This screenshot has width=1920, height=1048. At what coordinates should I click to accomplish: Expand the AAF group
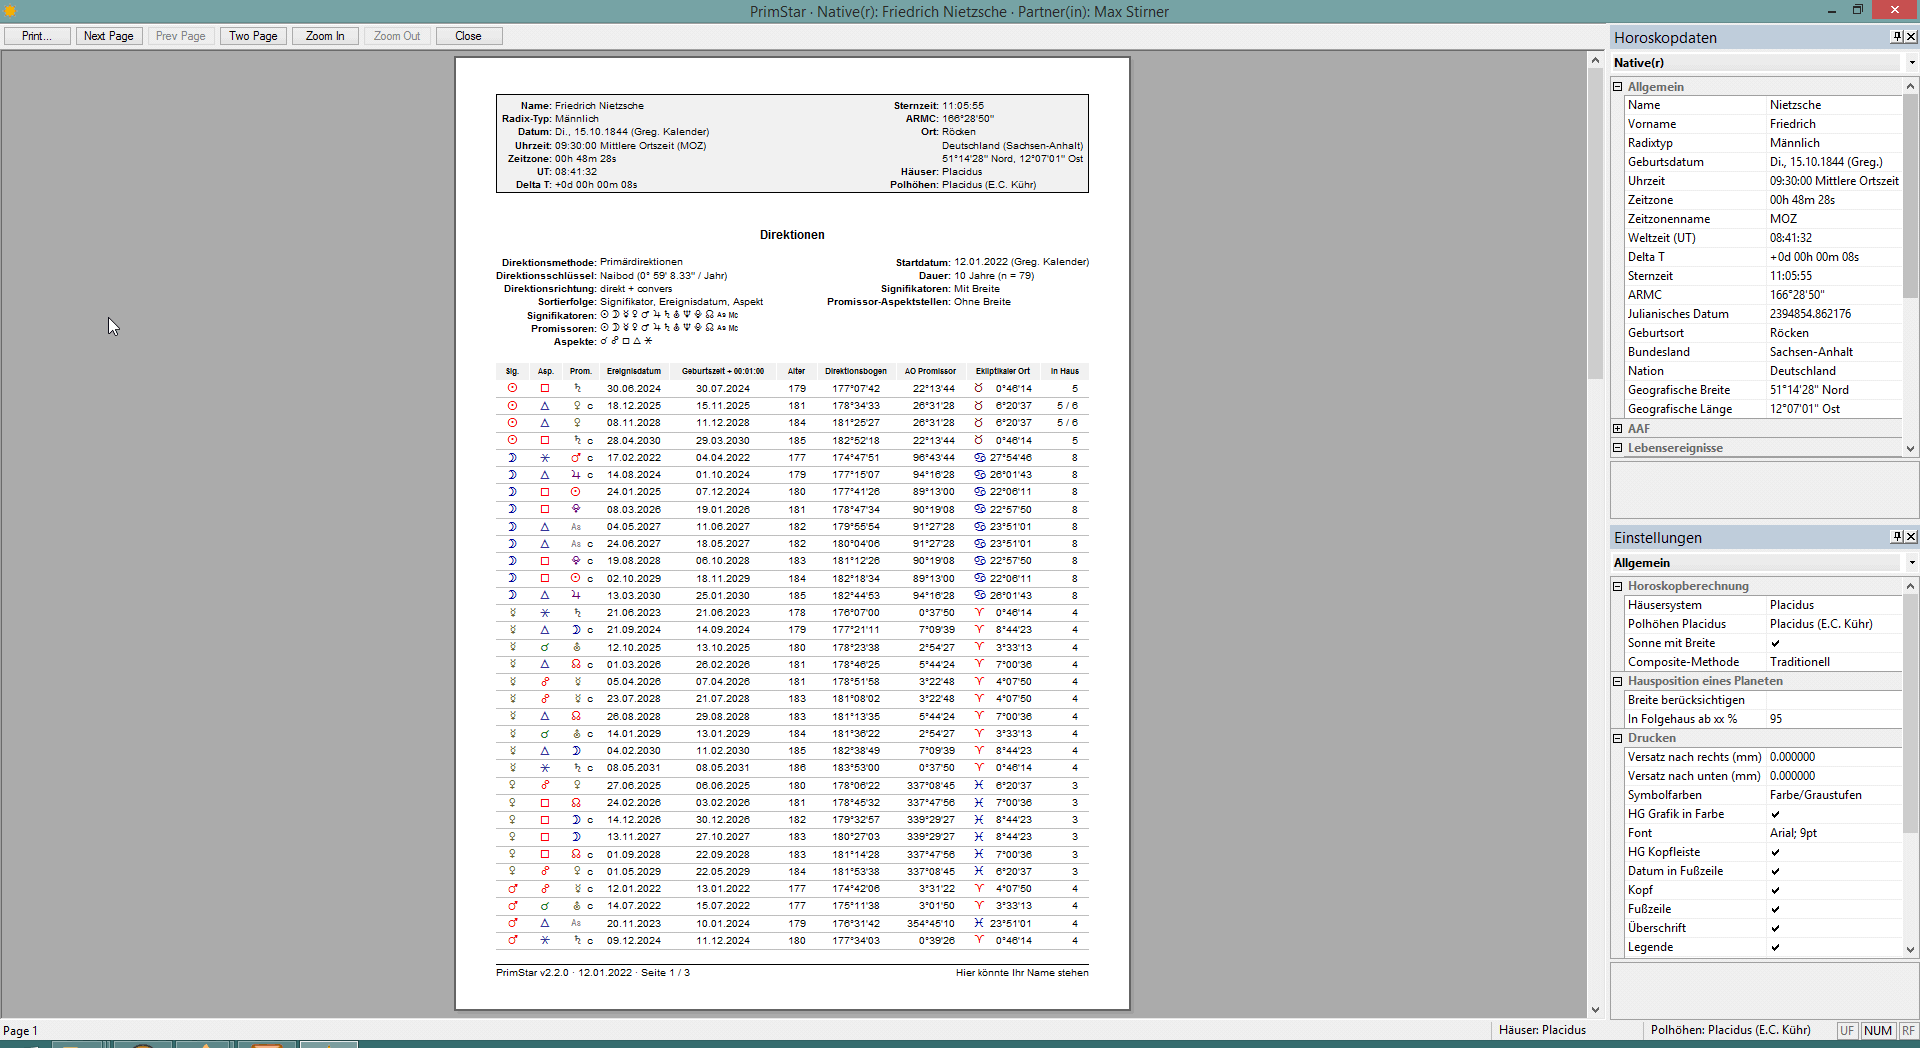pyautogui.click(x=1618, y=429)
